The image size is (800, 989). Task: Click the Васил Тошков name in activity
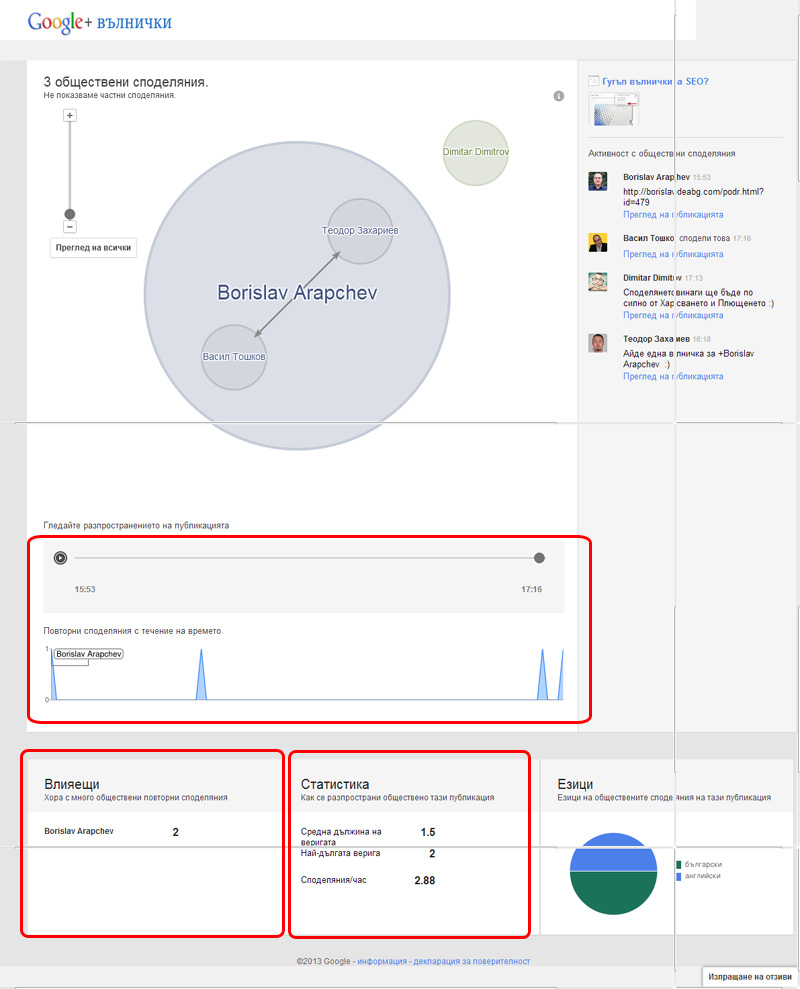click(649, 238)
